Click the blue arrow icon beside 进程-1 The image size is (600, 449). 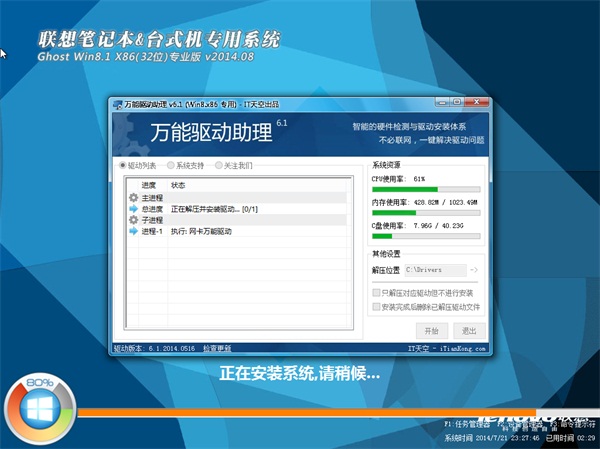pos(133,231)
